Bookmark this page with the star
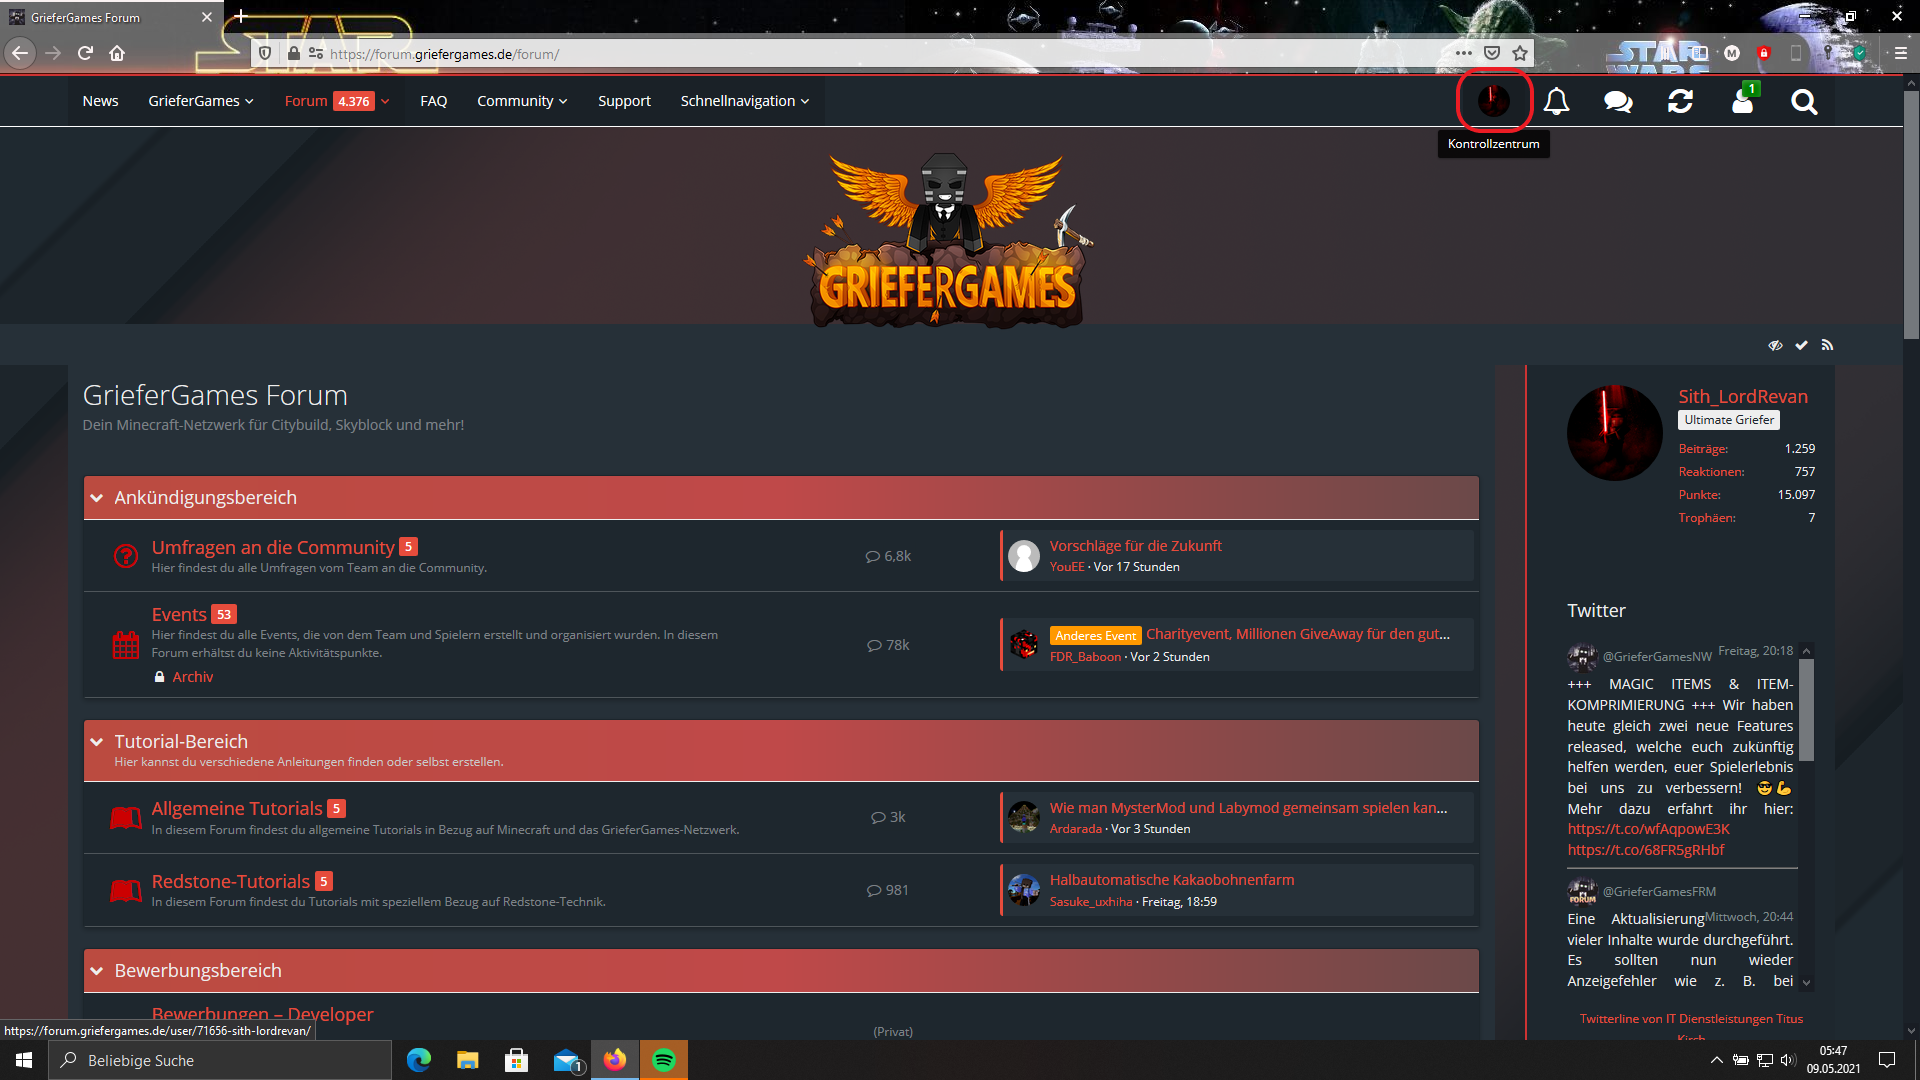 point(1520,53)
